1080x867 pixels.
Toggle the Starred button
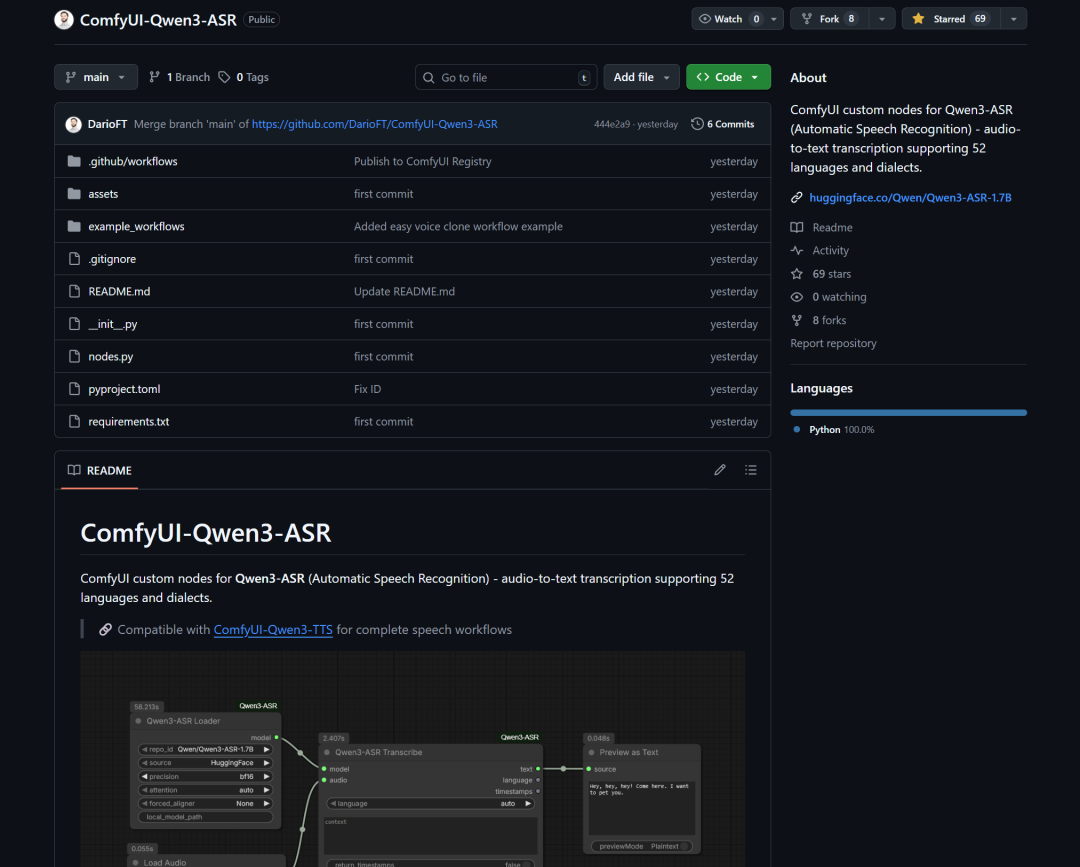(951, 19)
